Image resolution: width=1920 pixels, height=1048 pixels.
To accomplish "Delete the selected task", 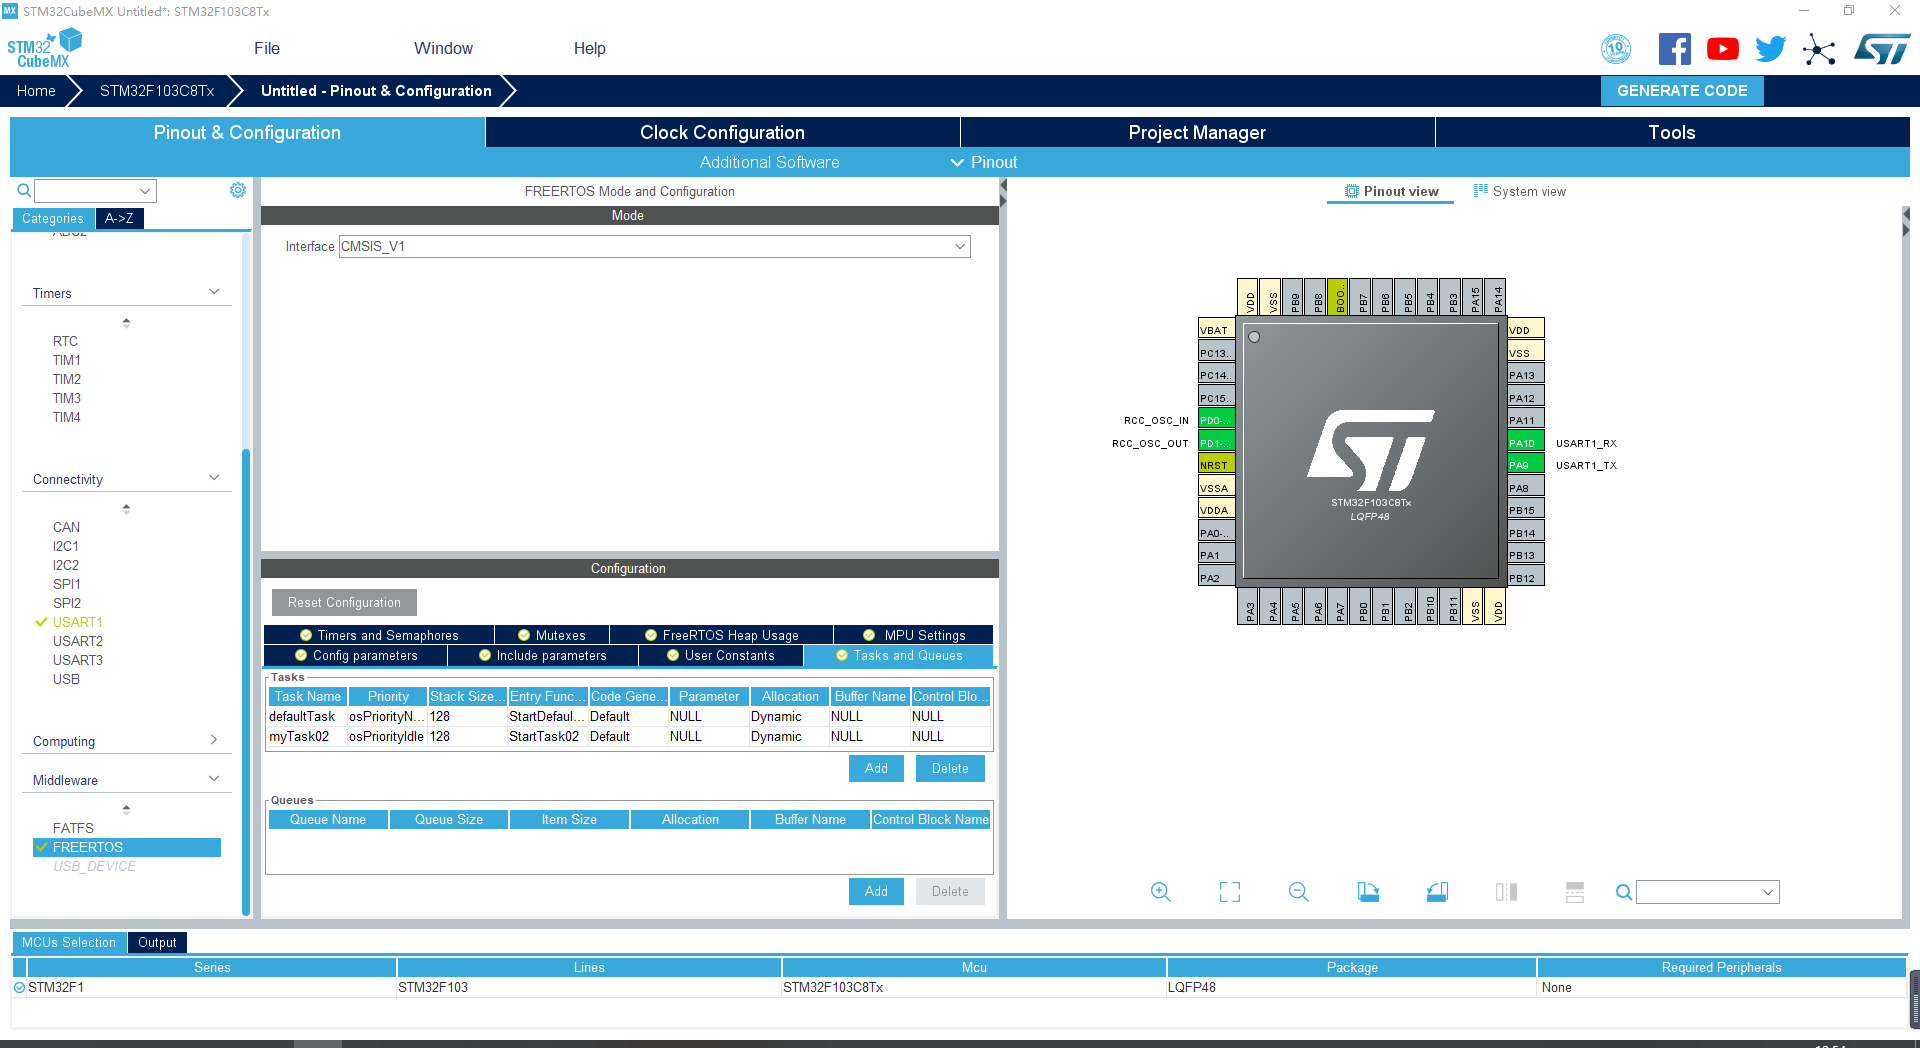I will (x=950, y=768).
